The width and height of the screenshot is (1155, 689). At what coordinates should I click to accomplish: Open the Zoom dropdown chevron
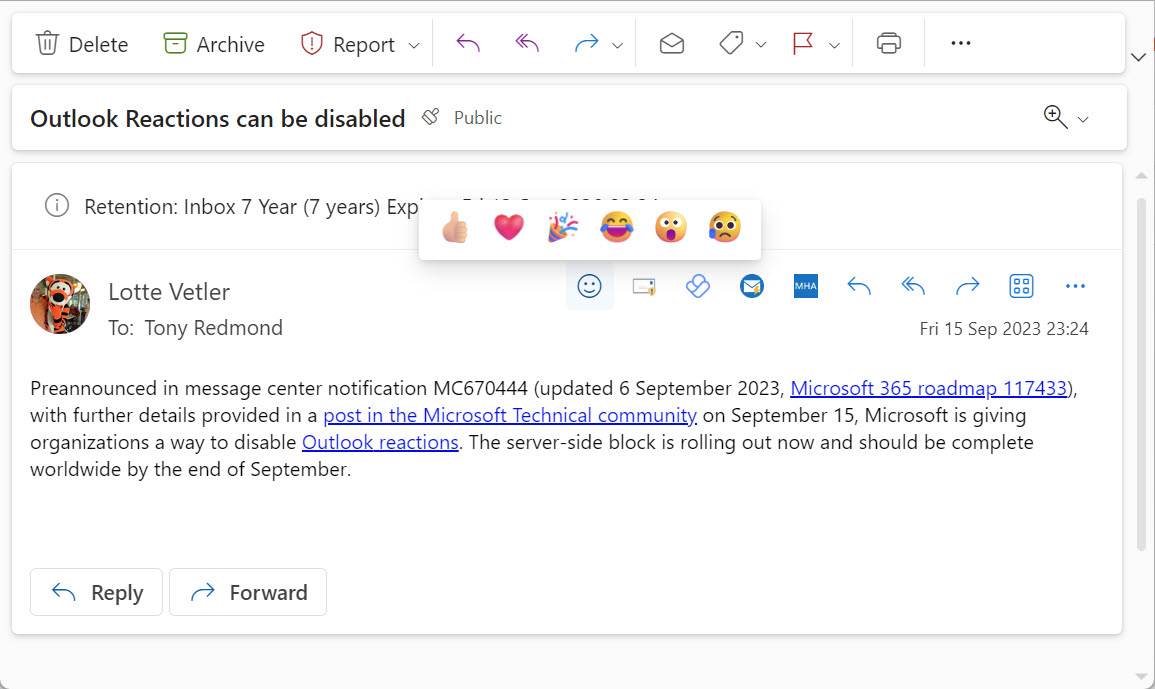(x=1083, y=119)
